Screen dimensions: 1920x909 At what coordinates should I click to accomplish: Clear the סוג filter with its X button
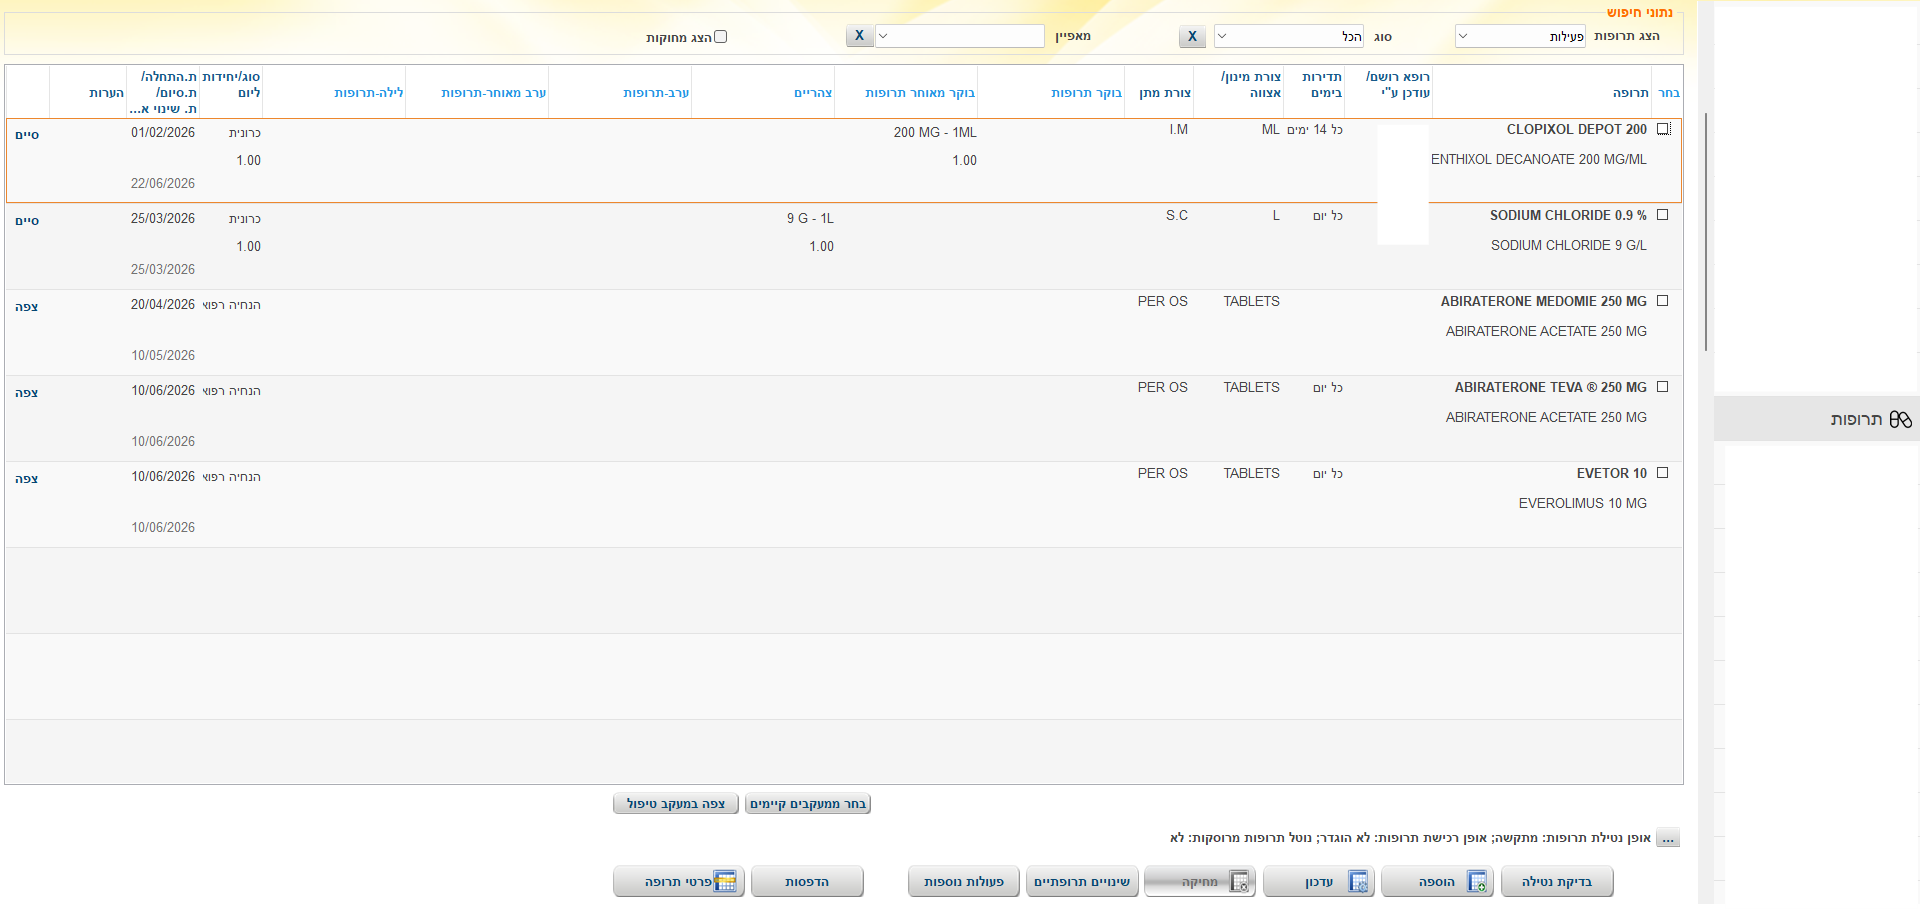(1192, 36)
